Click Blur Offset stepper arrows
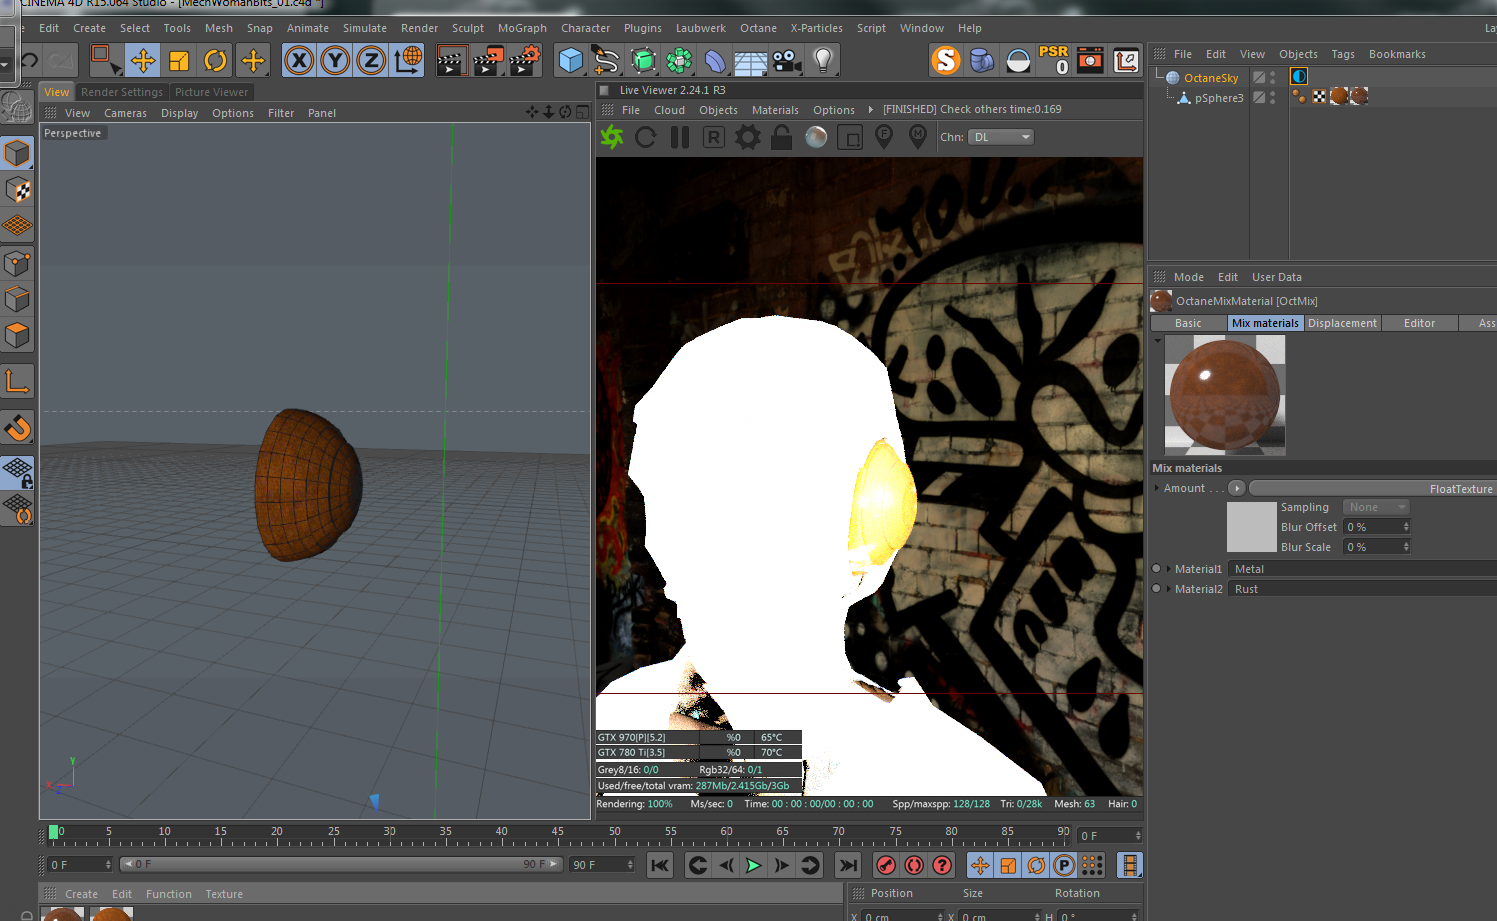This screenshot has width=1497, height=921. (1406, 527)
